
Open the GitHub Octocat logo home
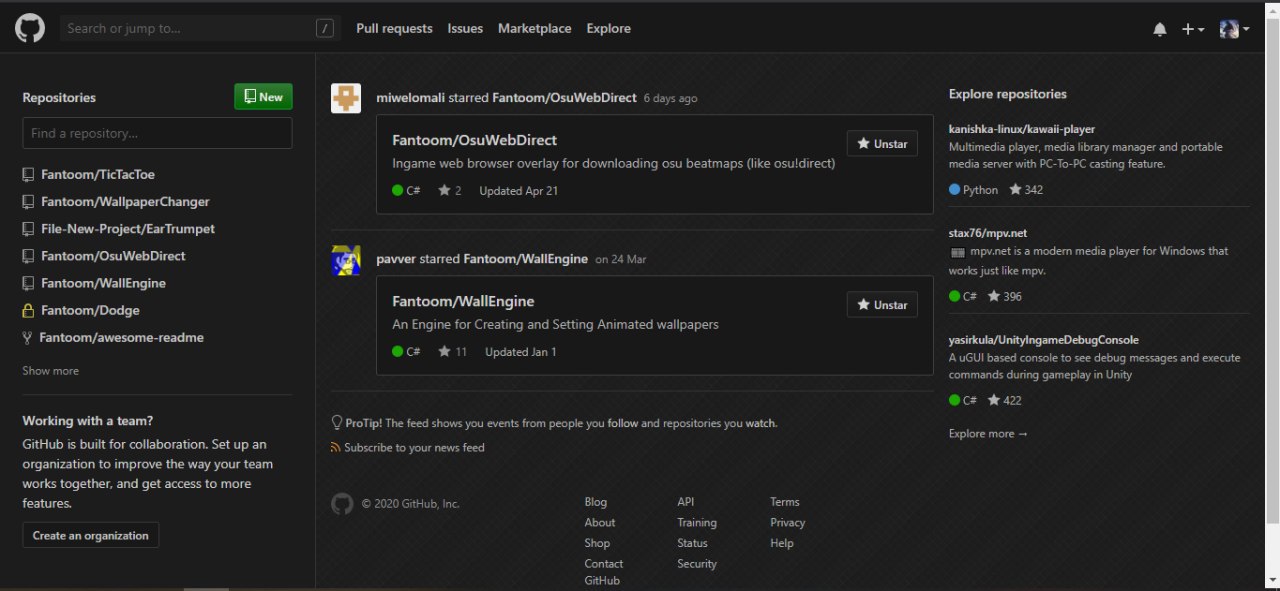(x=30, y=28)
